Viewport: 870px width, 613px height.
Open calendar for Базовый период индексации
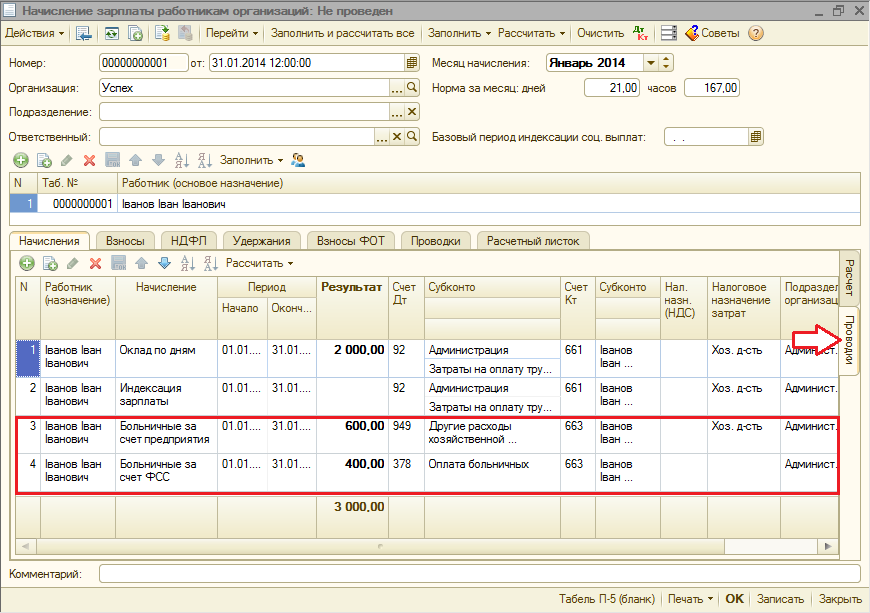(756, 136)
